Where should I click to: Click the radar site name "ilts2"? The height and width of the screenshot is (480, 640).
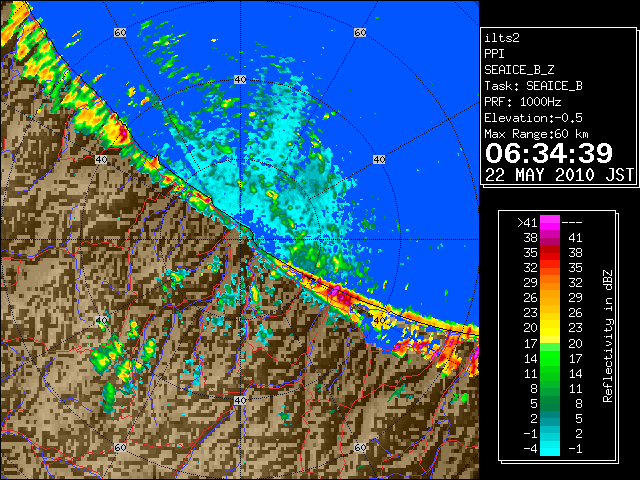502,38
